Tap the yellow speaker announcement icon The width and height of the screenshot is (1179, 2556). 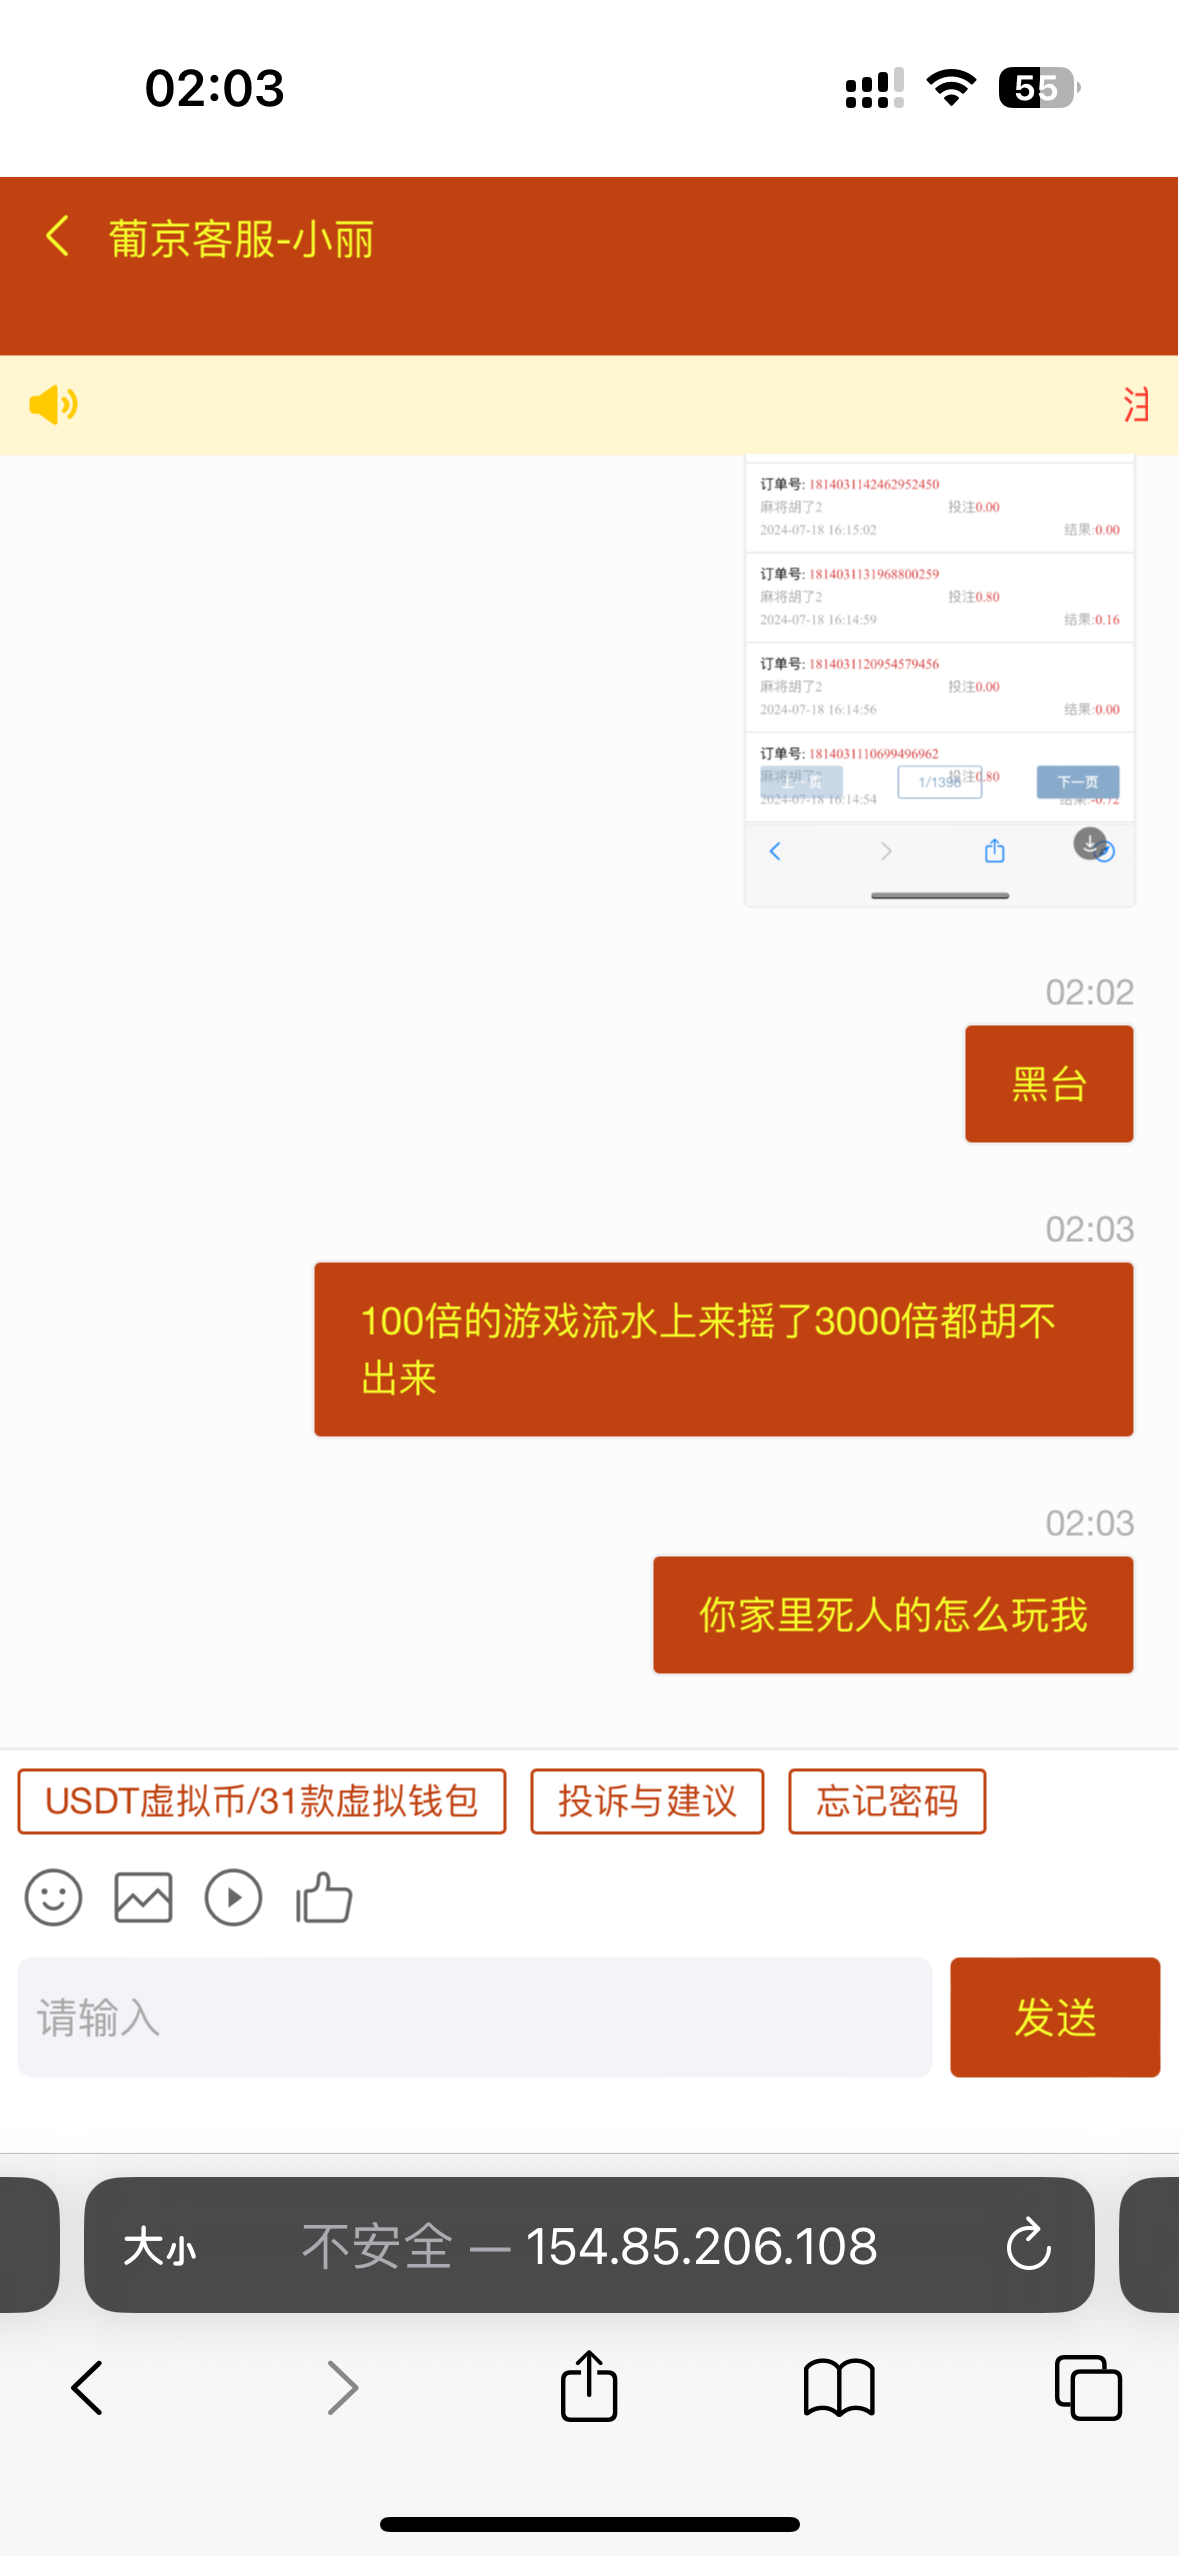click(x=54, y=405)
